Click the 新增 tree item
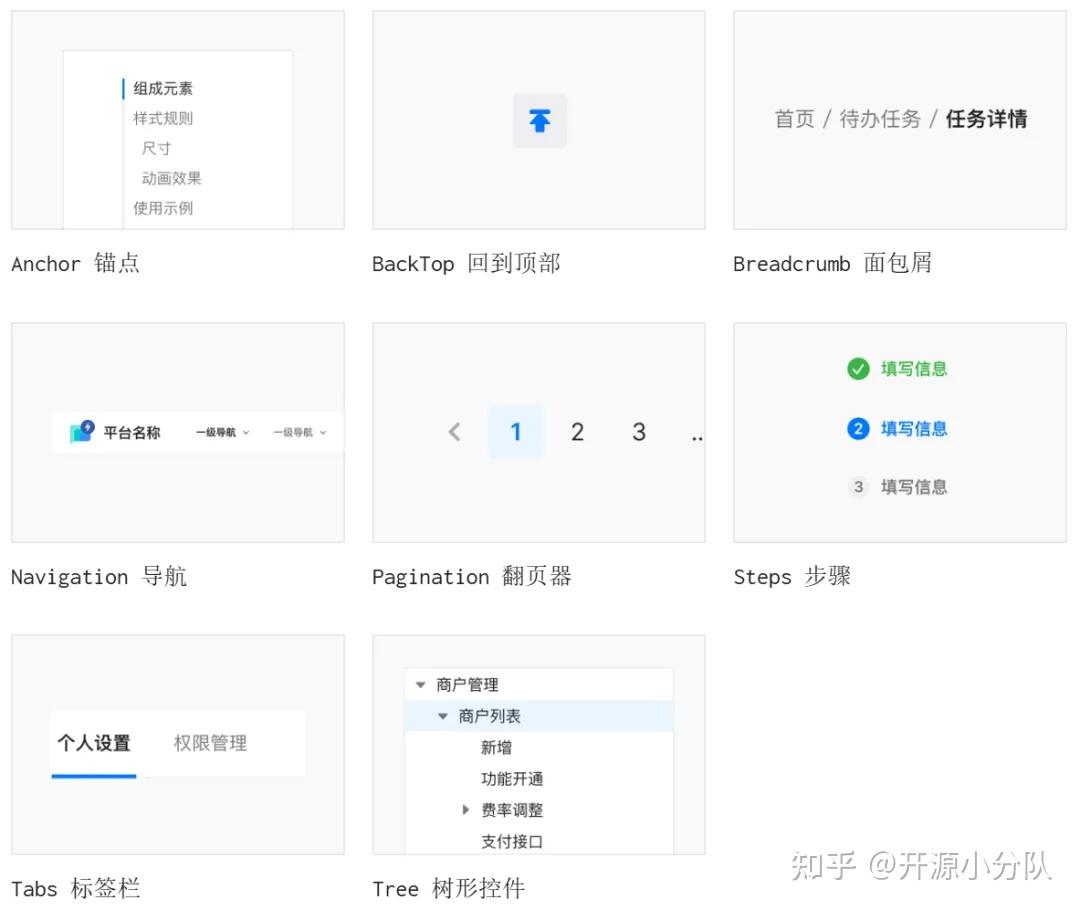1080x910 pixels. click(x=497, y=747)
